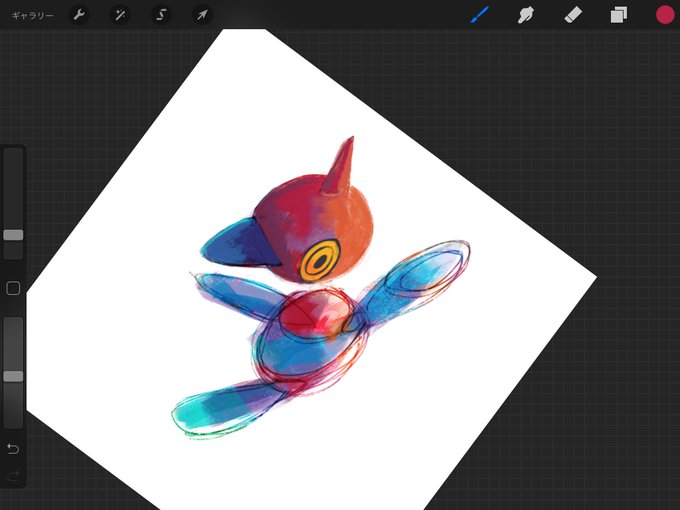Tap the square modify button in the sidebar
Screen dimensions: 680x510
coord(13,288)
